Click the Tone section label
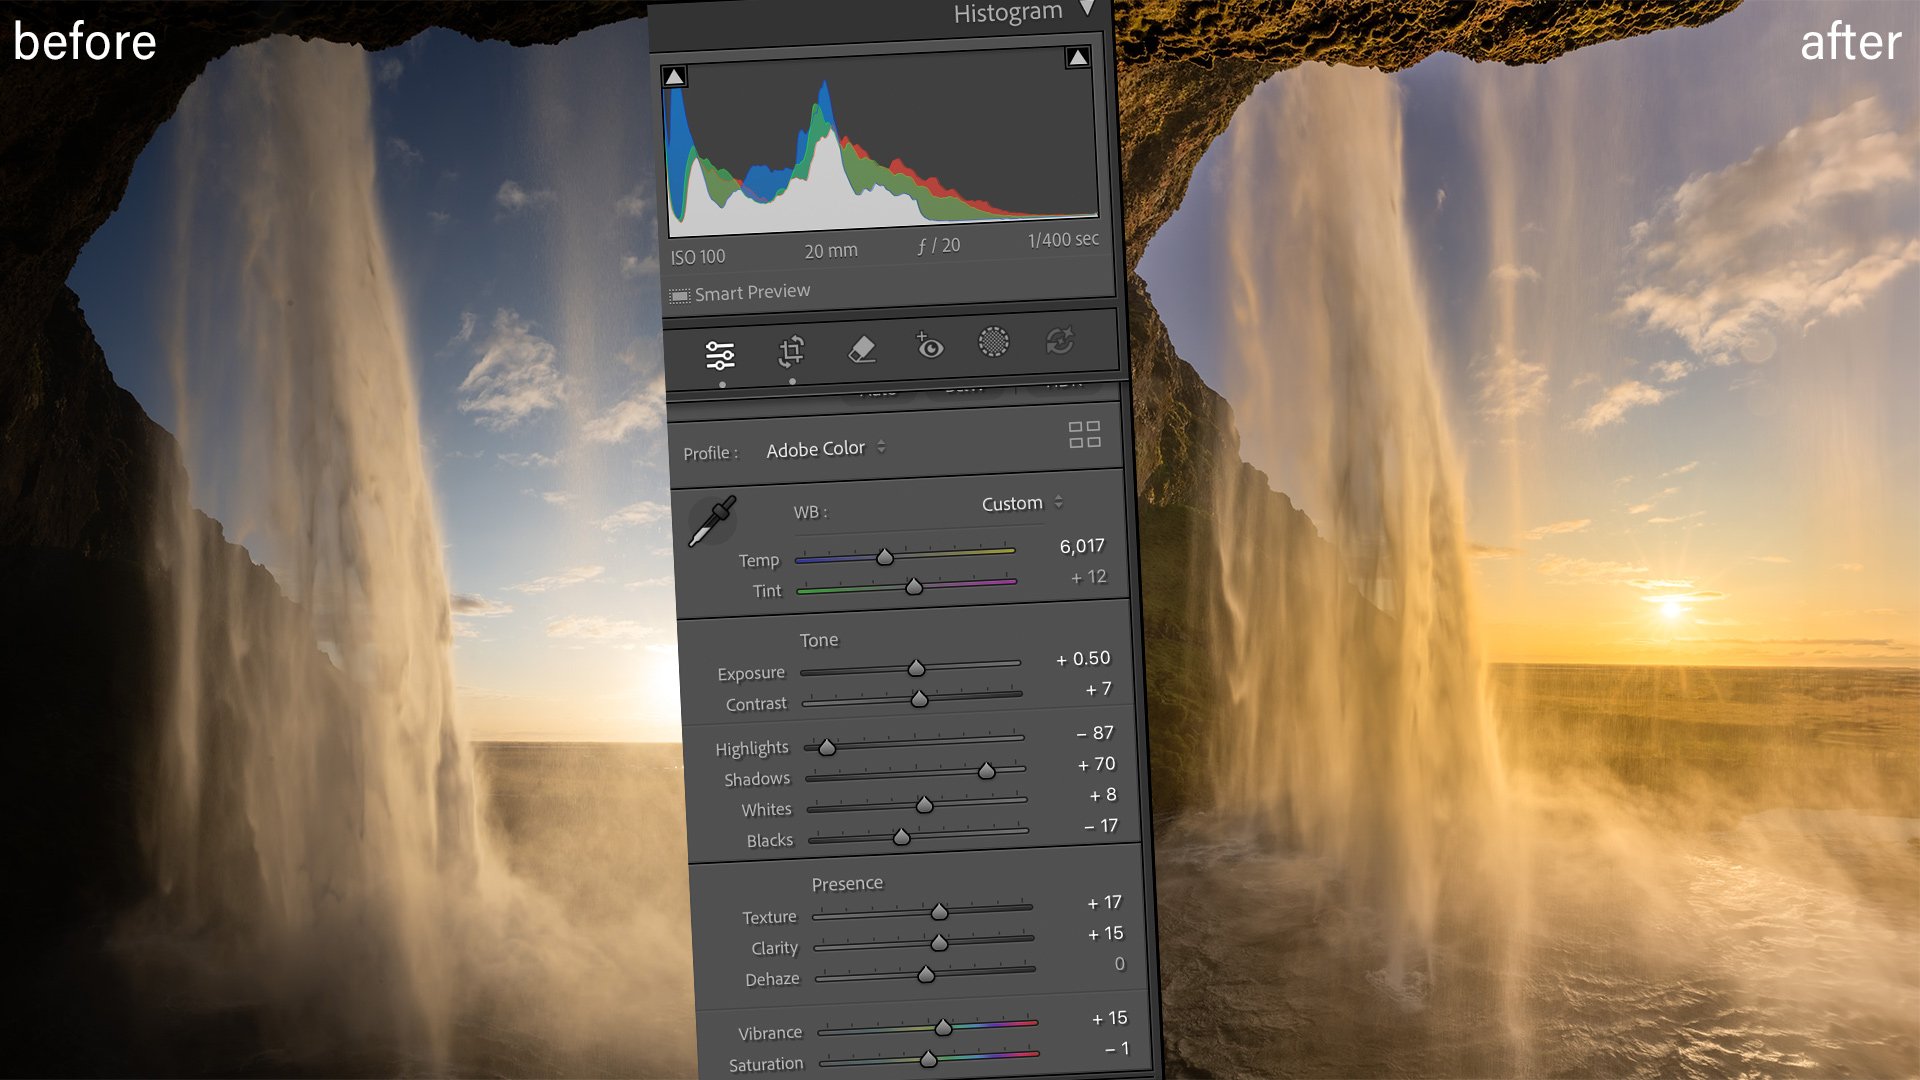Viewport: 1920px width, 1080px height. tap(819, 640)
